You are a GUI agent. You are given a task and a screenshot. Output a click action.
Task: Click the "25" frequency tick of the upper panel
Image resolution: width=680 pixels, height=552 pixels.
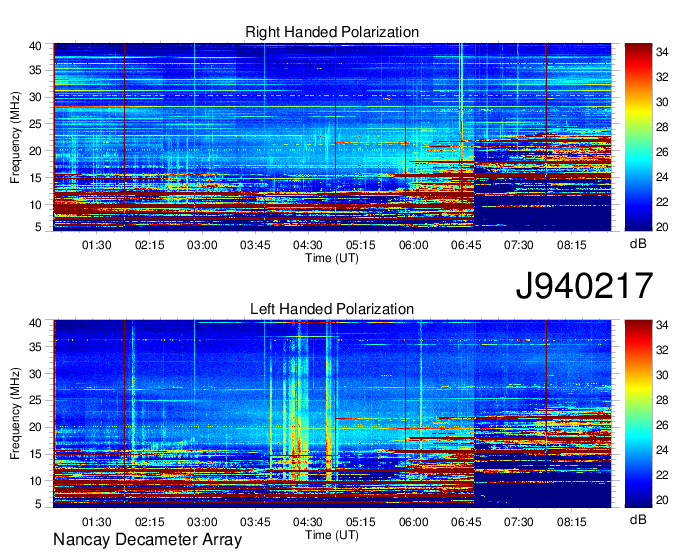click(x=35, y=124)
